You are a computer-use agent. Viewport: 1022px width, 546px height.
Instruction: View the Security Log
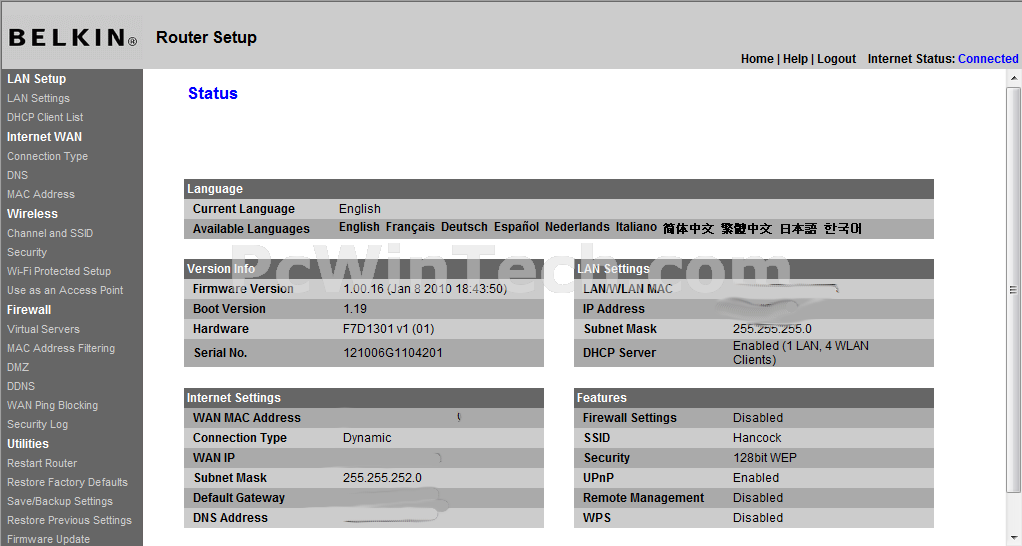tap(37, 424)
